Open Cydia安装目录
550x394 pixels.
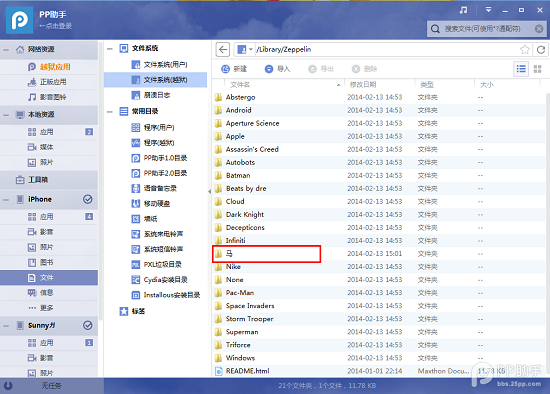(160, 280)
